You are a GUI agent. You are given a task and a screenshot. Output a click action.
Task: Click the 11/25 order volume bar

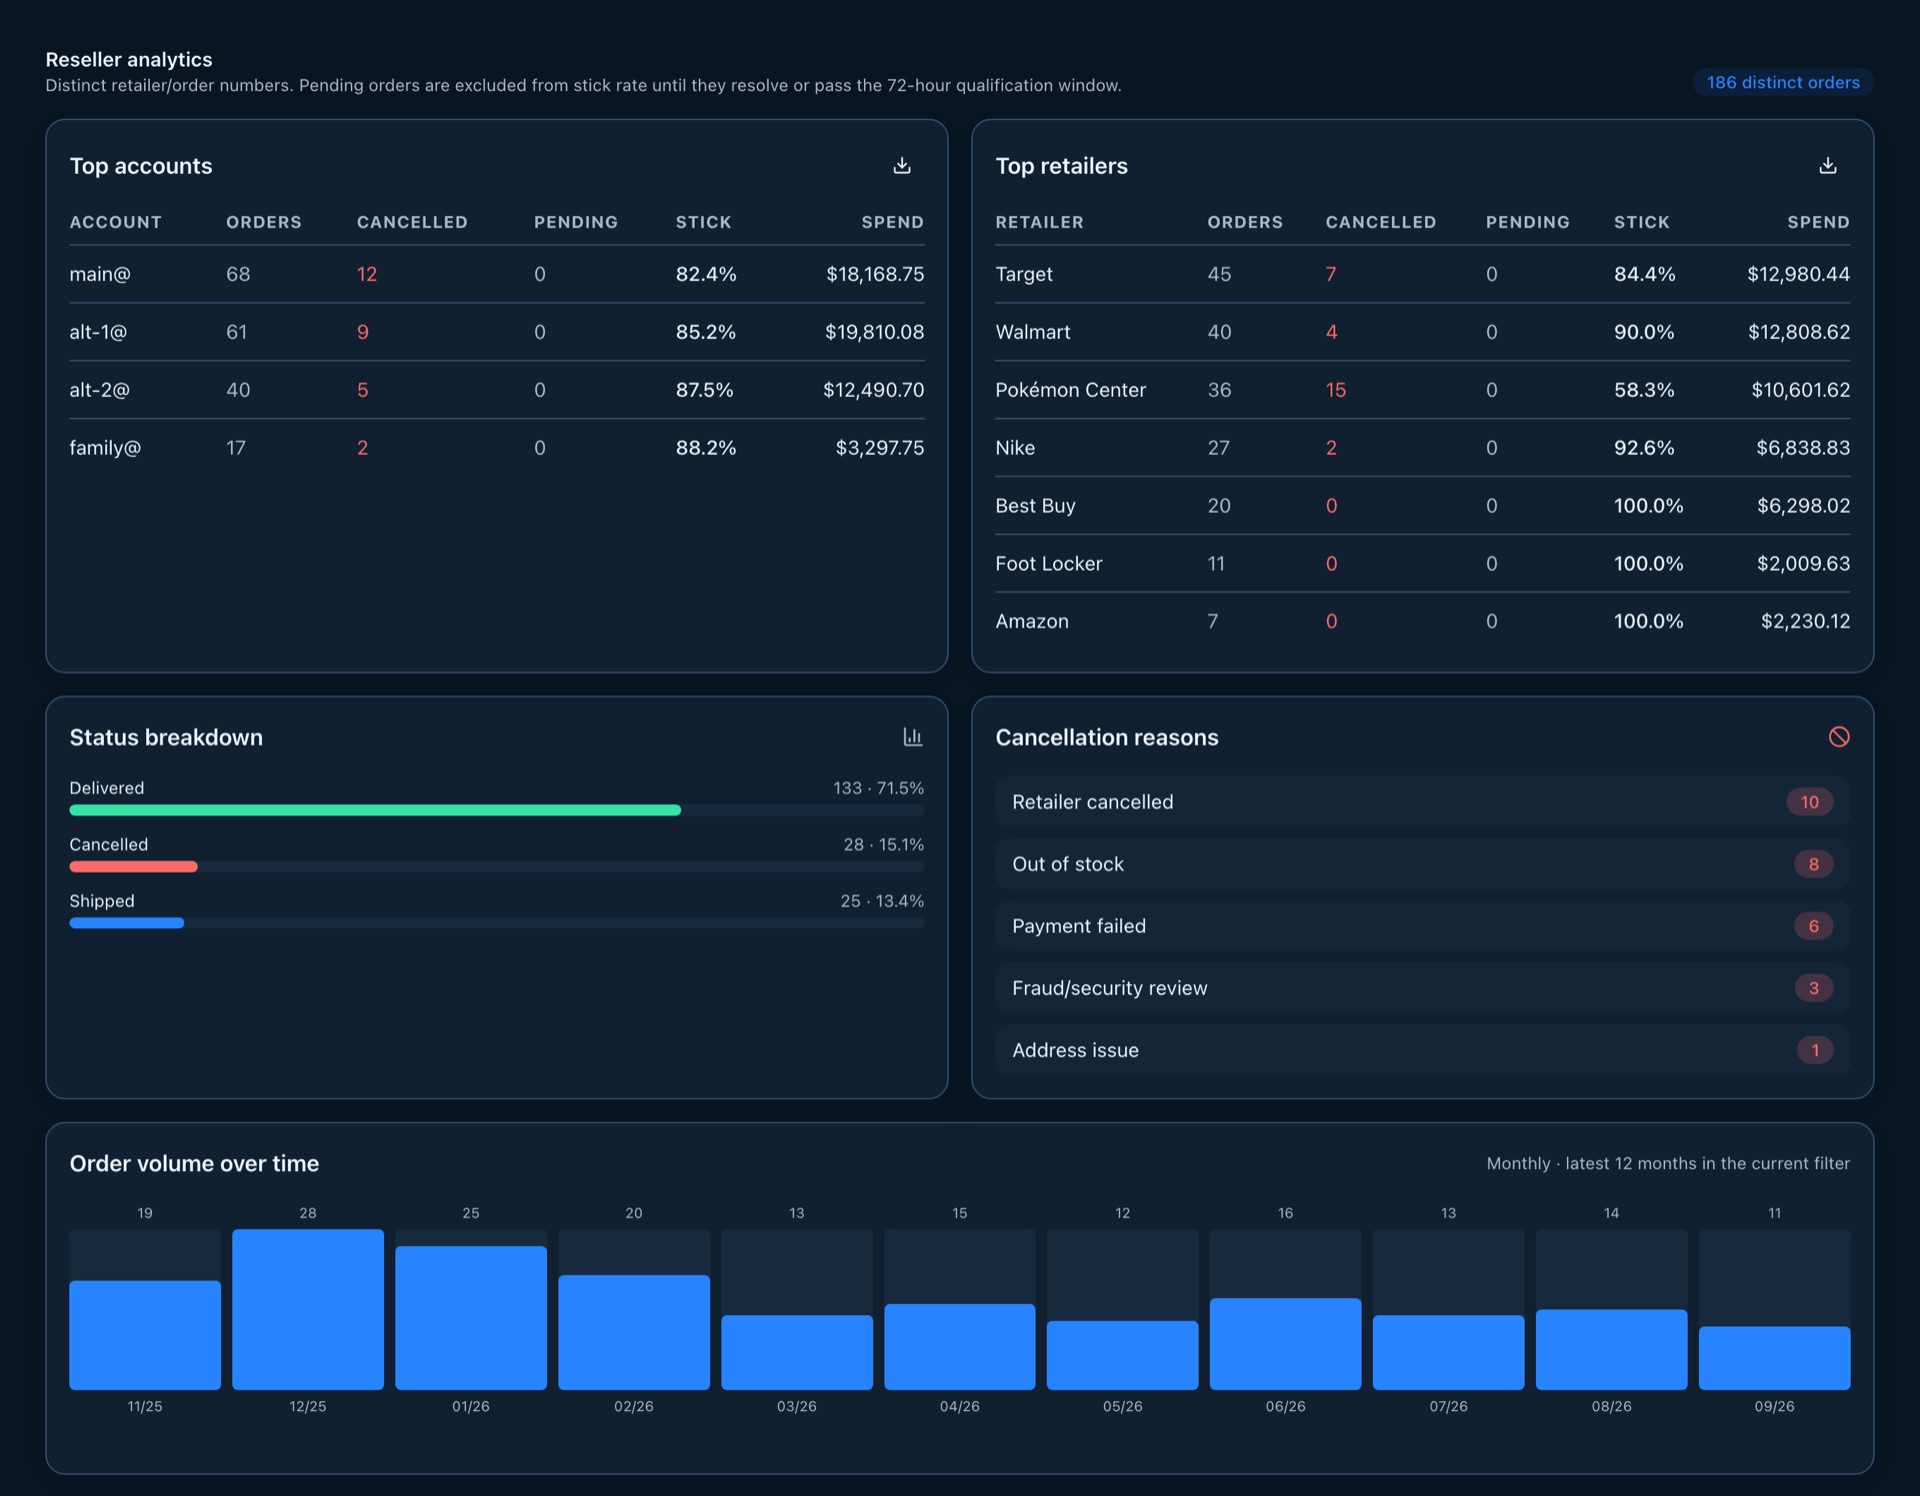coord(145,1335)
